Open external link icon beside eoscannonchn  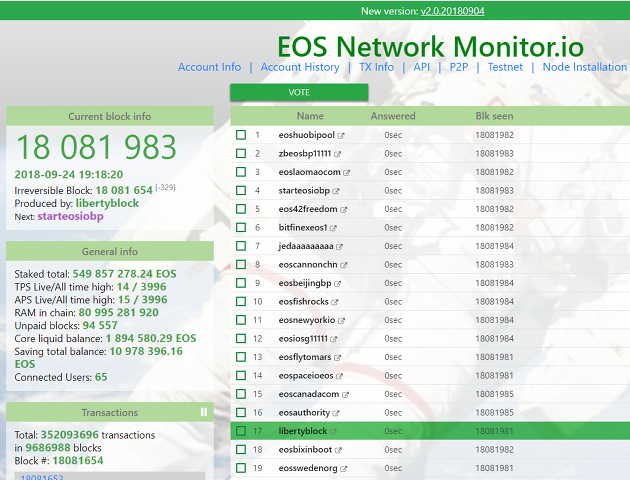tap(344, 265)
